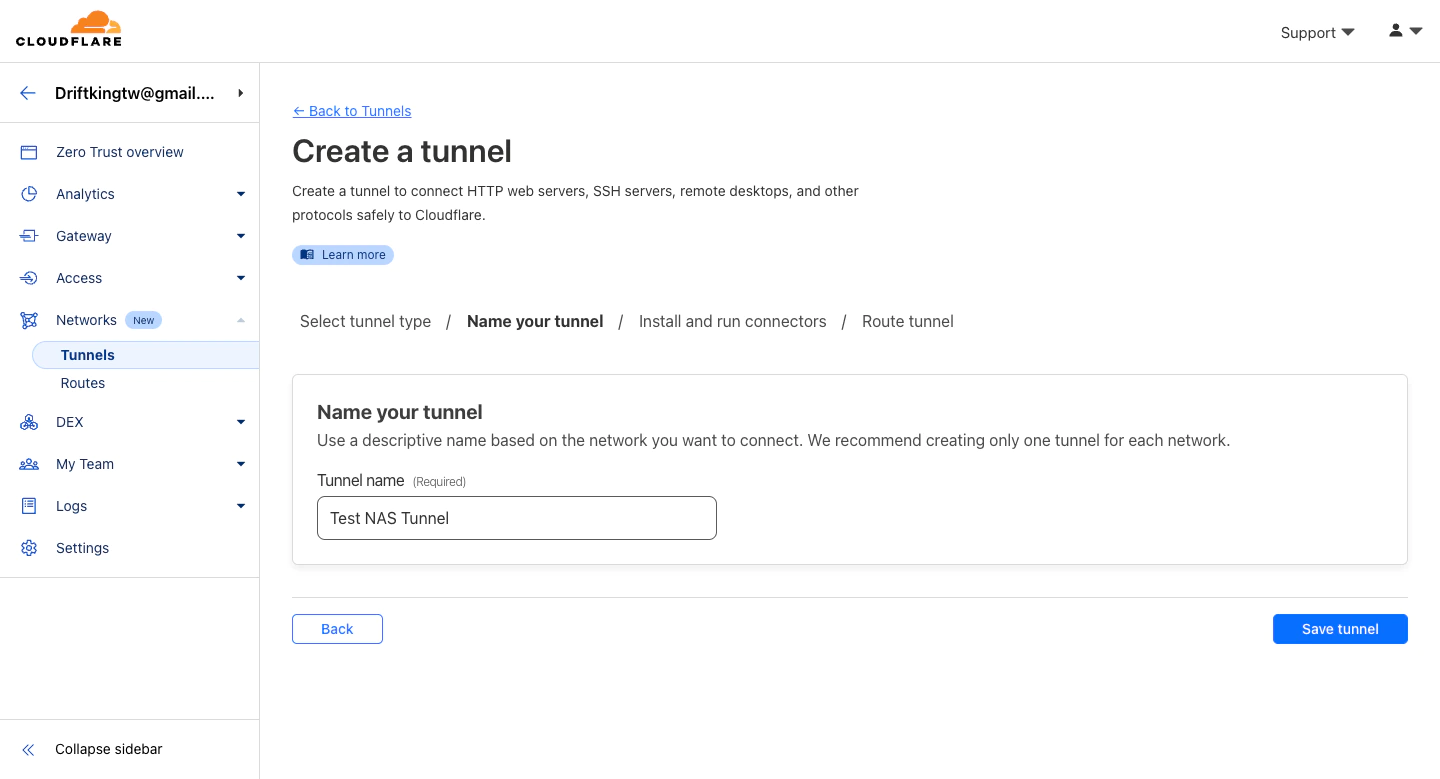Viewport: 1440px width, 779px height.
Task: Expand the Access section arrow
Action: point(241,278)
